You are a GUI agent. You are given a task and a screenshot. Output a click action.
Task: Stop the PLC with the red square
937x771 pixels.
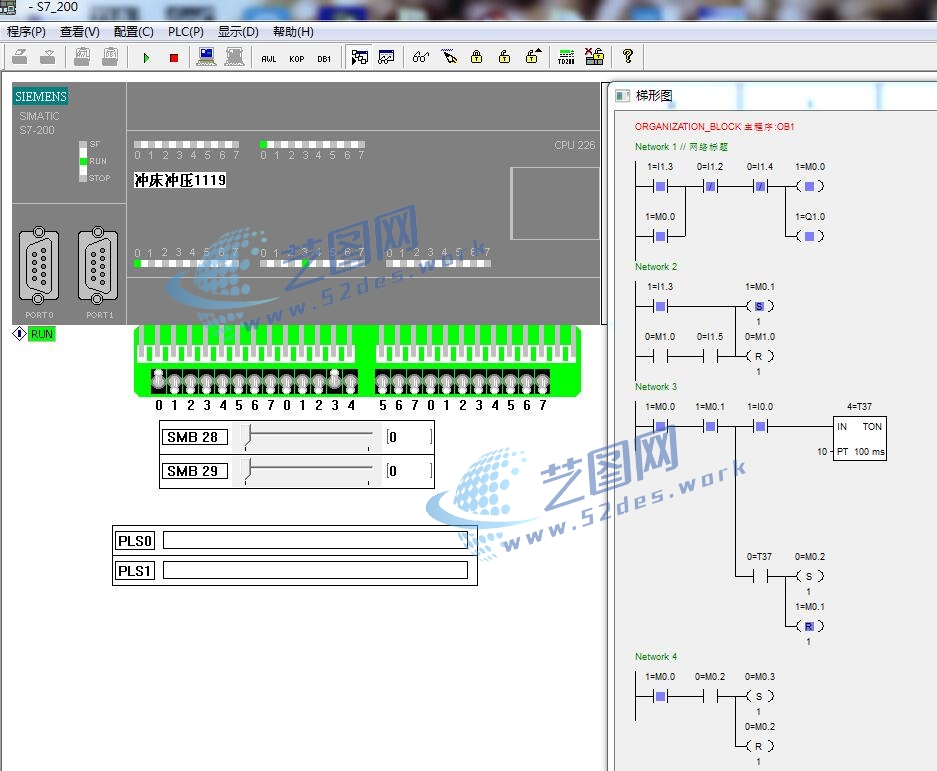click(x=174, y=58)
